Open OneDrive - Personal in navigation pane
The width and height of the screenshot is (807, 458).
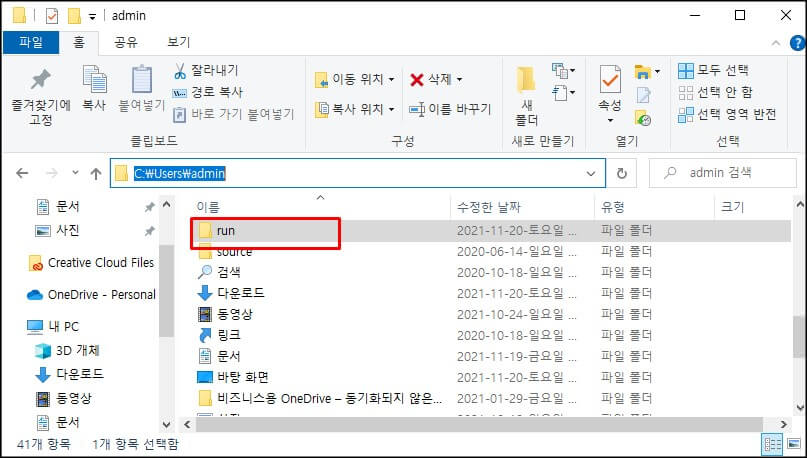91,295
